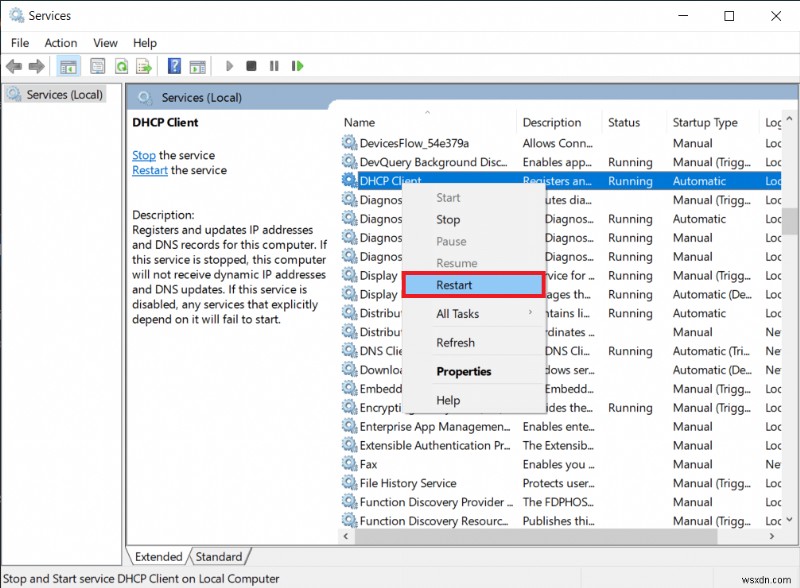Viewport: 800px width, 588px height.
Task: Select Restart in the context menu
Action: (473, 285)
